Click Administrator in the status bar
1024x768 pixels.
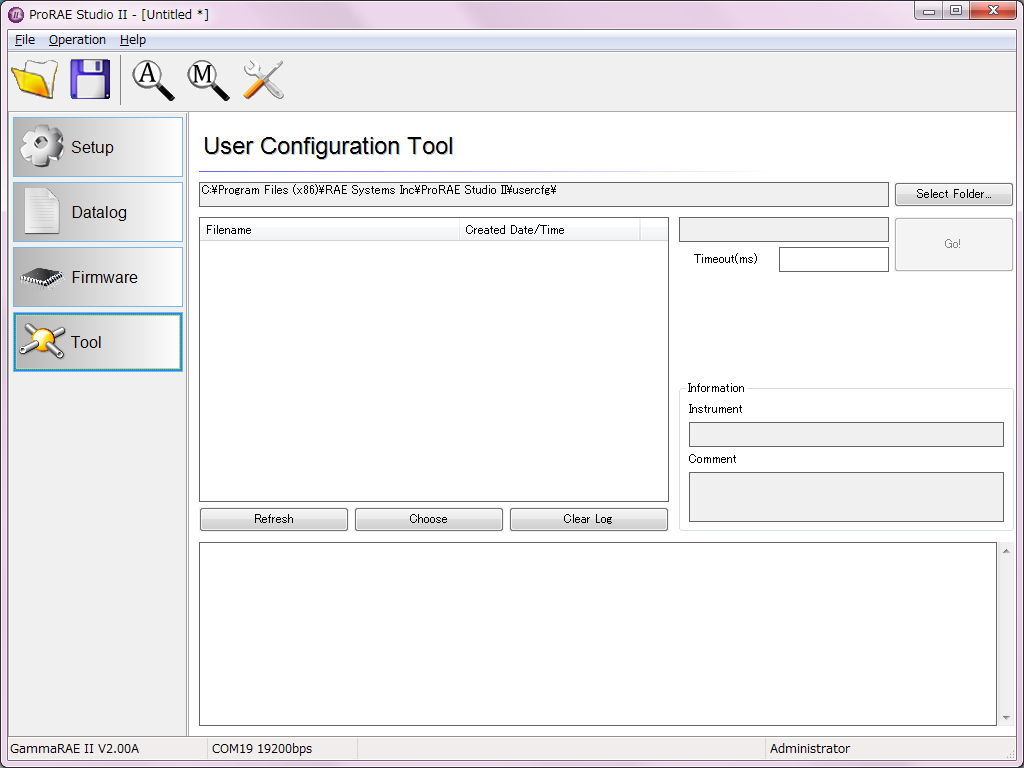[810, 749]
